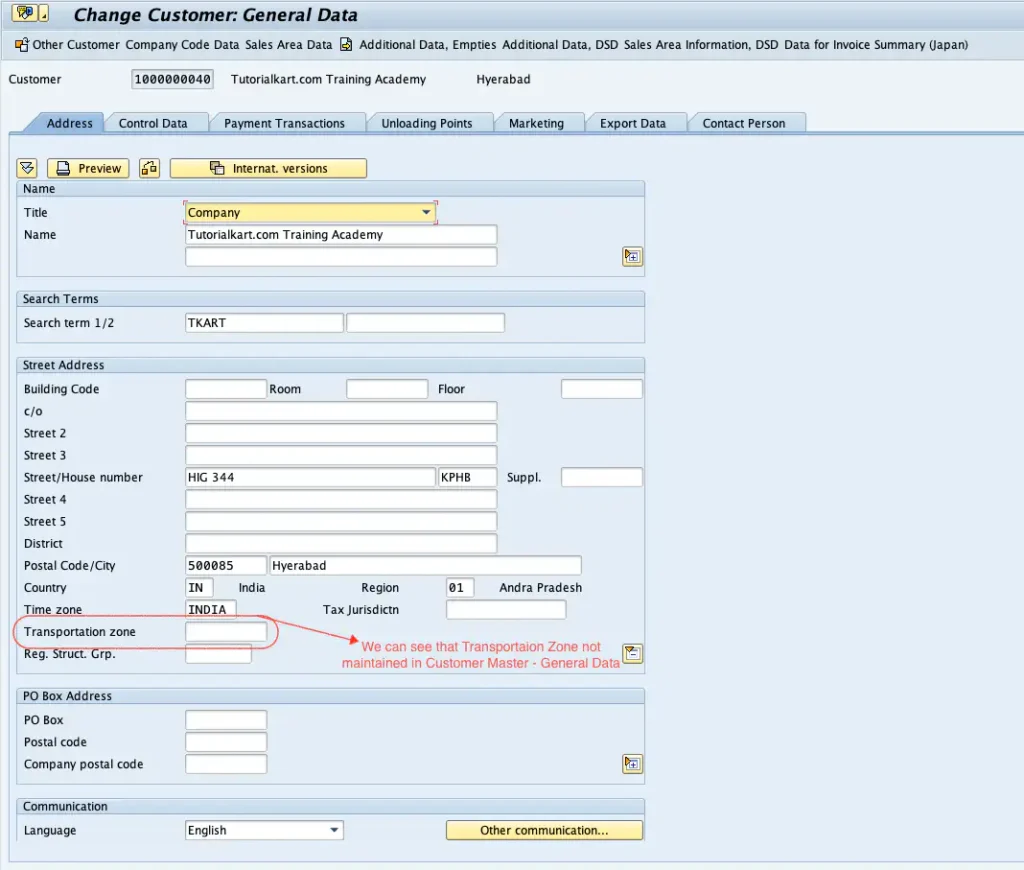Click the icon beside Company postal code field
The height and width of the screenshot is (870, 1024).
tap(632, 763)
